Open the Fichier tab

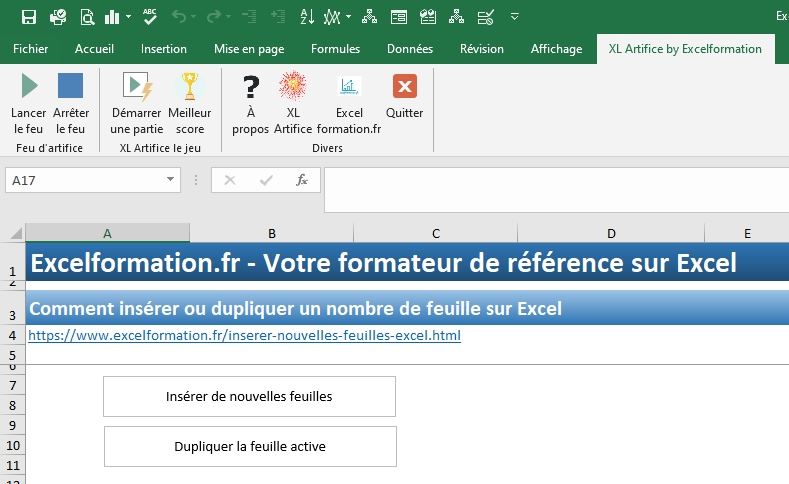coord(31,49)
